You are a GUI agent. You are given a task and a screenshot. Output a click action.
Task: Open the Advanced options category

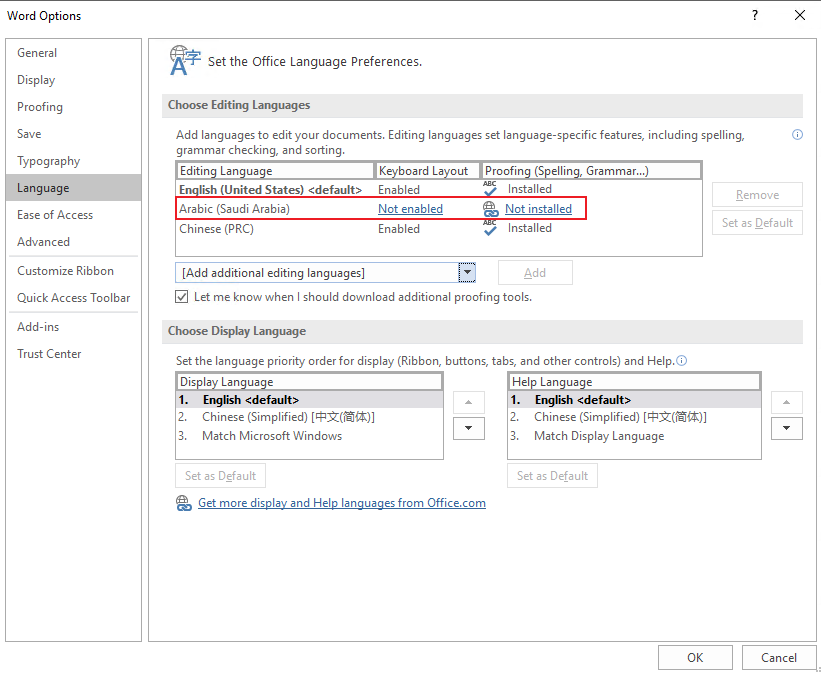click(x=73, y=241)
